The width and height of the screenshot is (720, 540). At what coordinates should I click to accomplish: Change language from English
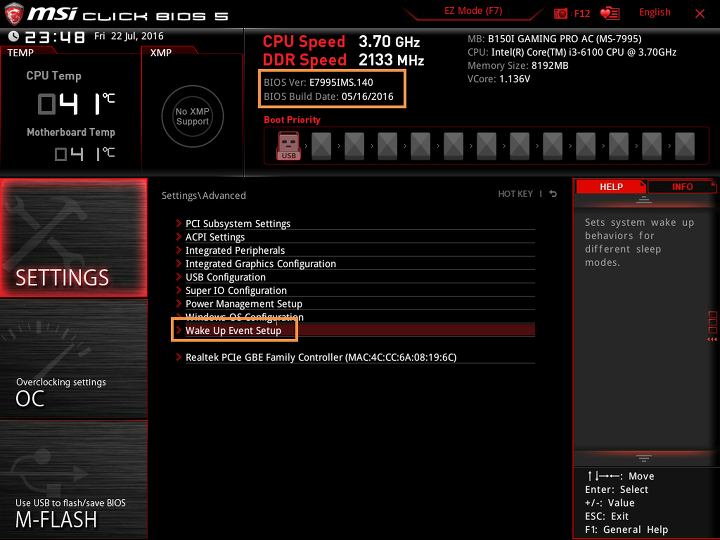coord(654,12)
